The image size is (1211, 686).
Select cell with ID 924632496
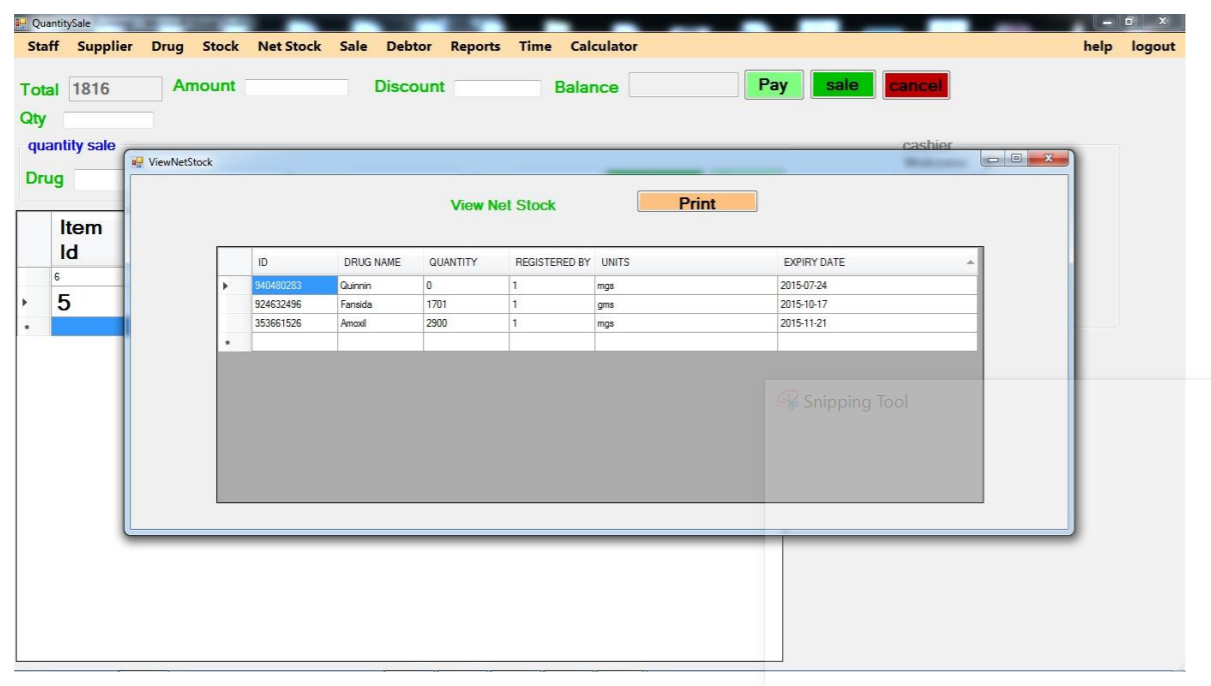[294, 304]
